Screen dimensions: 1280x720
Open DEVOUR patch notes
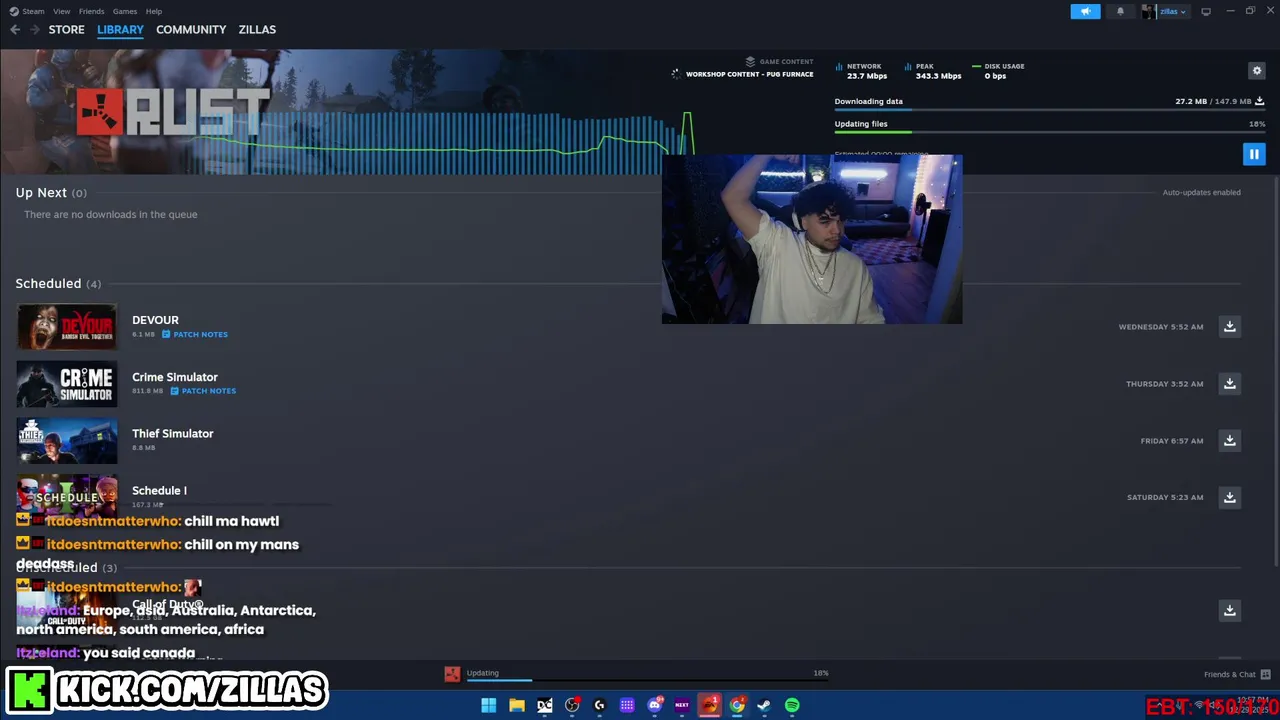(x=195, y=334)
